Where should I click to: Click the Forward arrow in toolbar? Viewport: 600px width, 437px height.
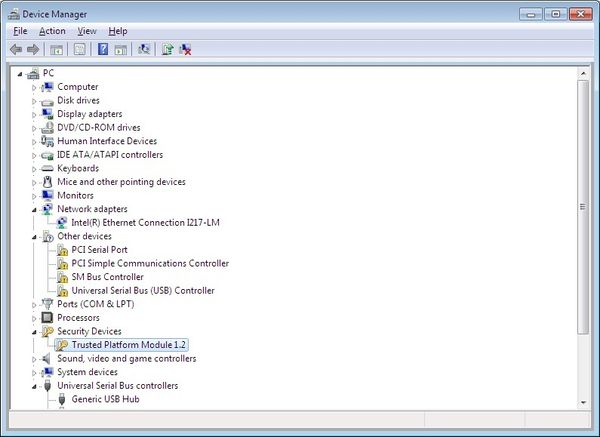pyautogui.click(x=33, y=49)
